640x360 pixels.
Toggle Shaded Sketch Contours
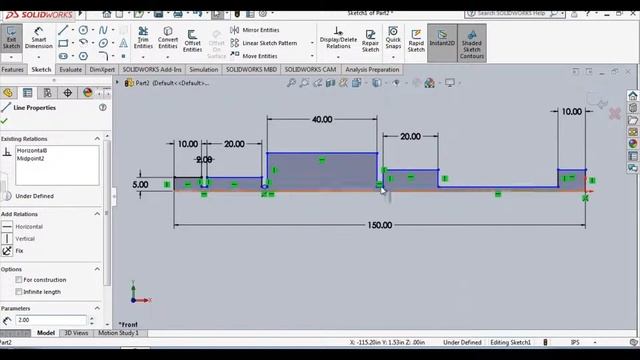472,42
